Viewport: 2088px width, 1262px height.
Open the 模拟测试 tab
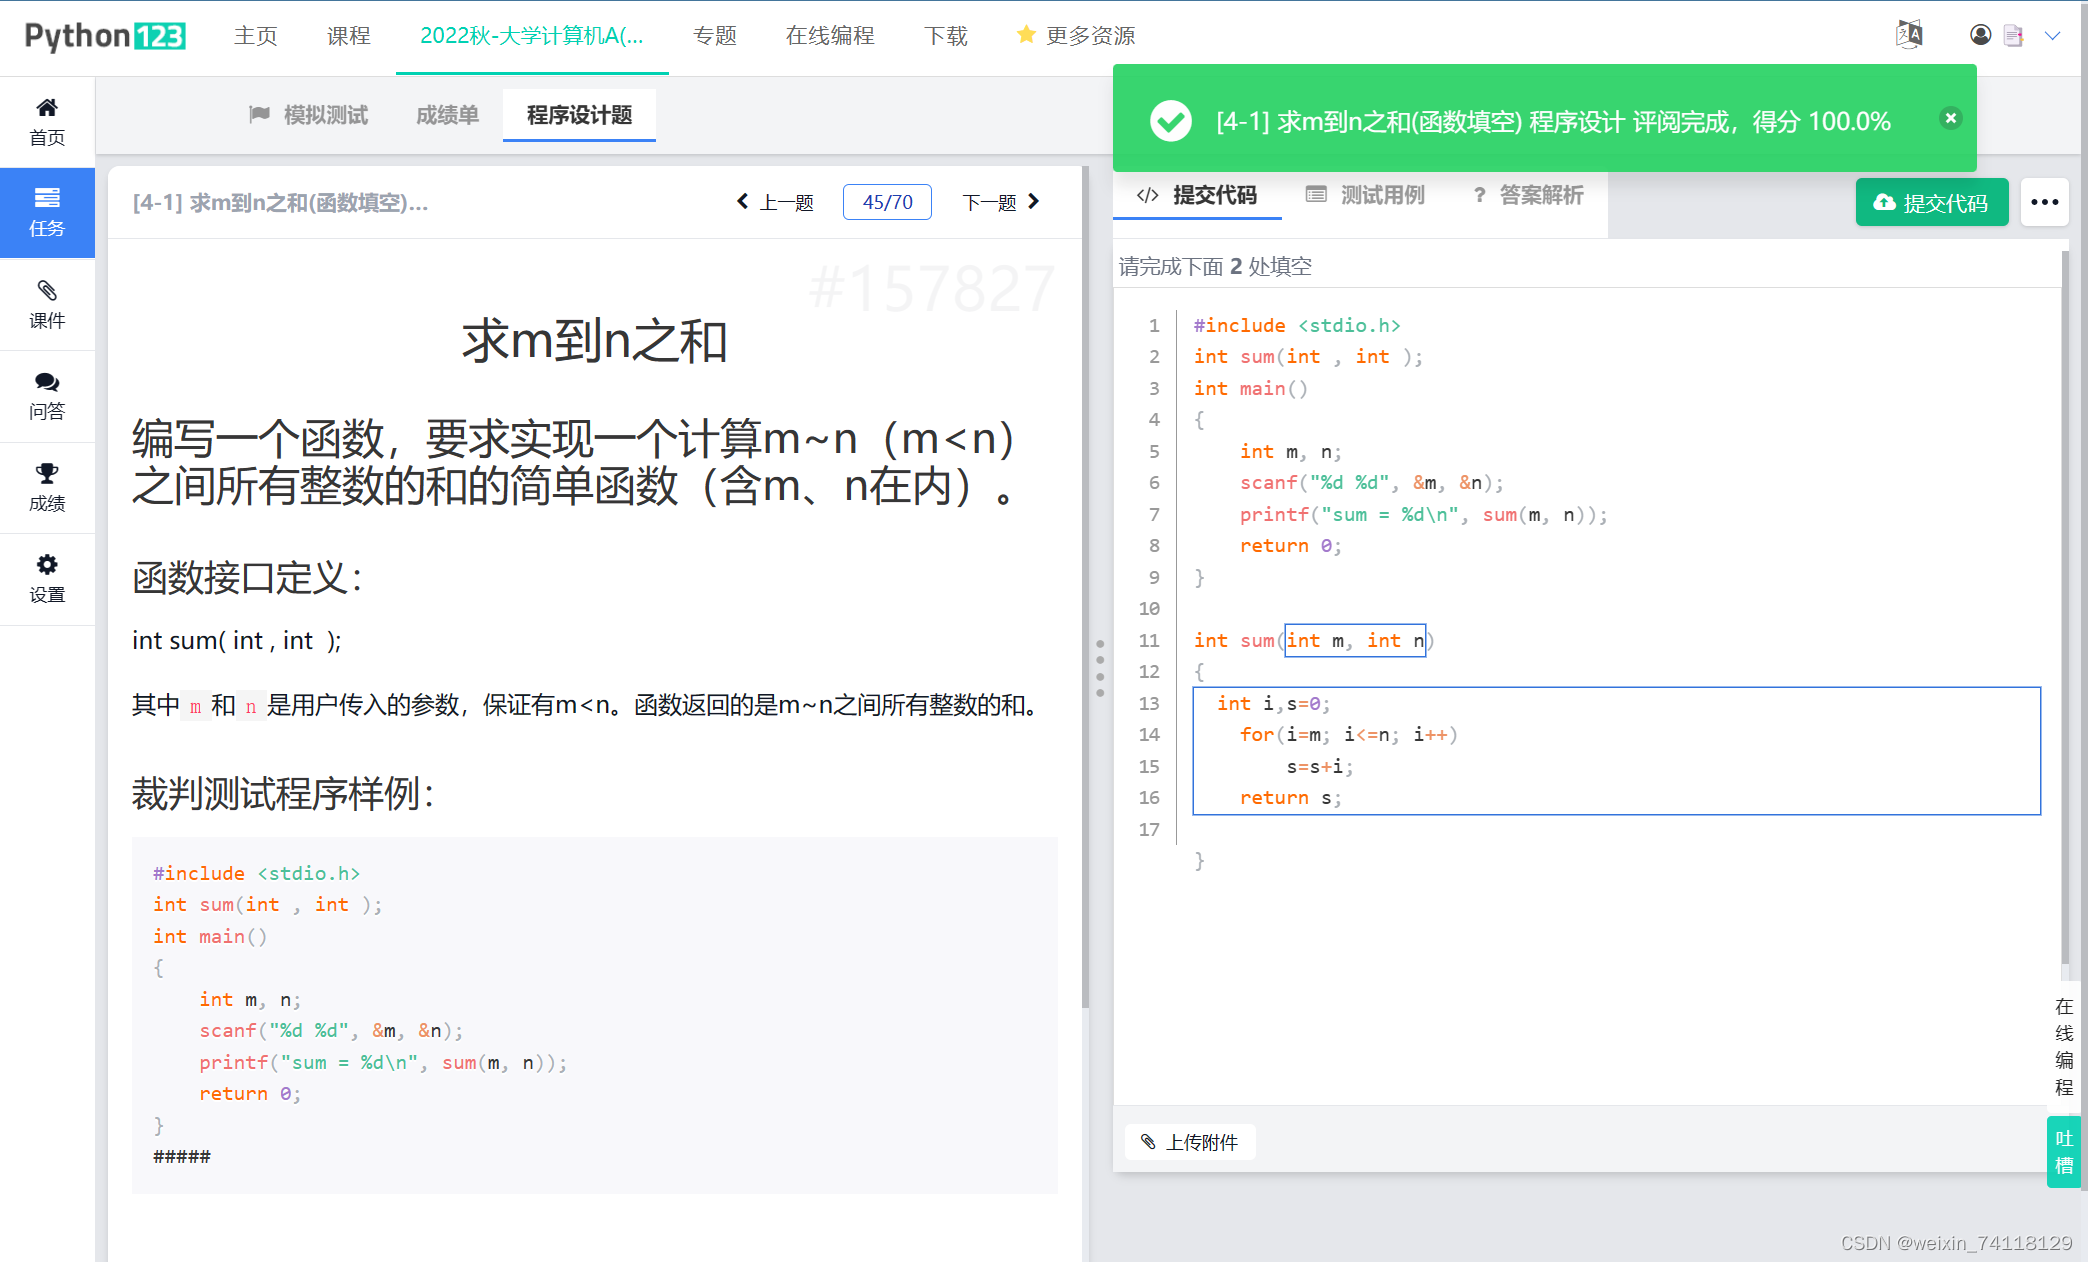[x=309, y=115]
